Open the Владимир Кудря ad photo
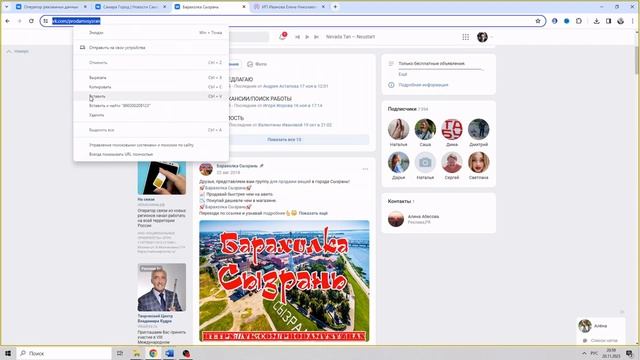Viewport: 640px width, 360px height. pos(162,287)
